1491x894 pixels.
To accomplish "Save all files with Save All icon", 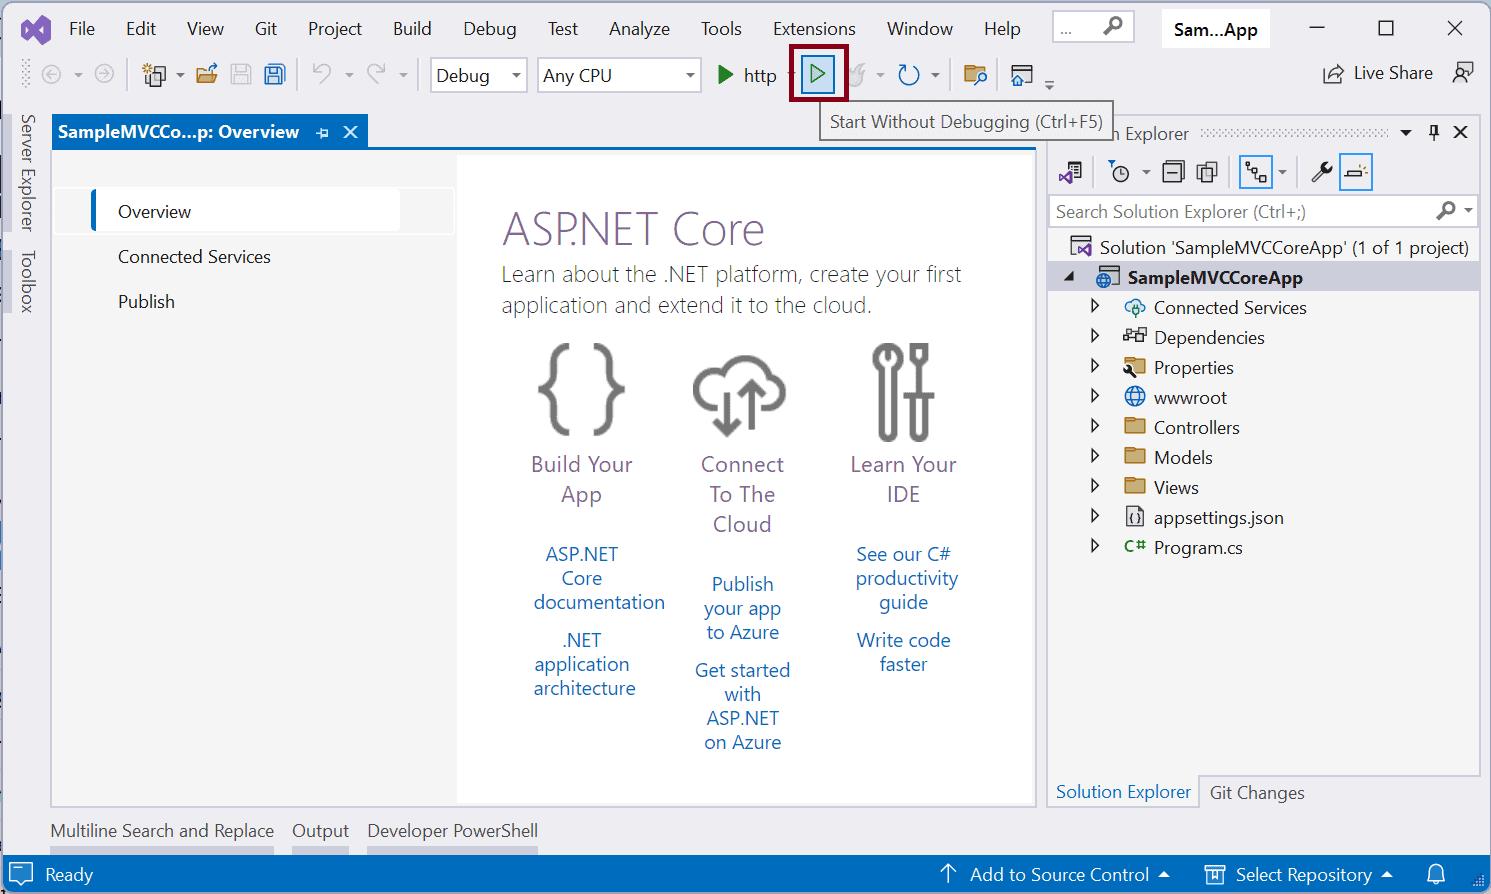I will tap(274, 74).
